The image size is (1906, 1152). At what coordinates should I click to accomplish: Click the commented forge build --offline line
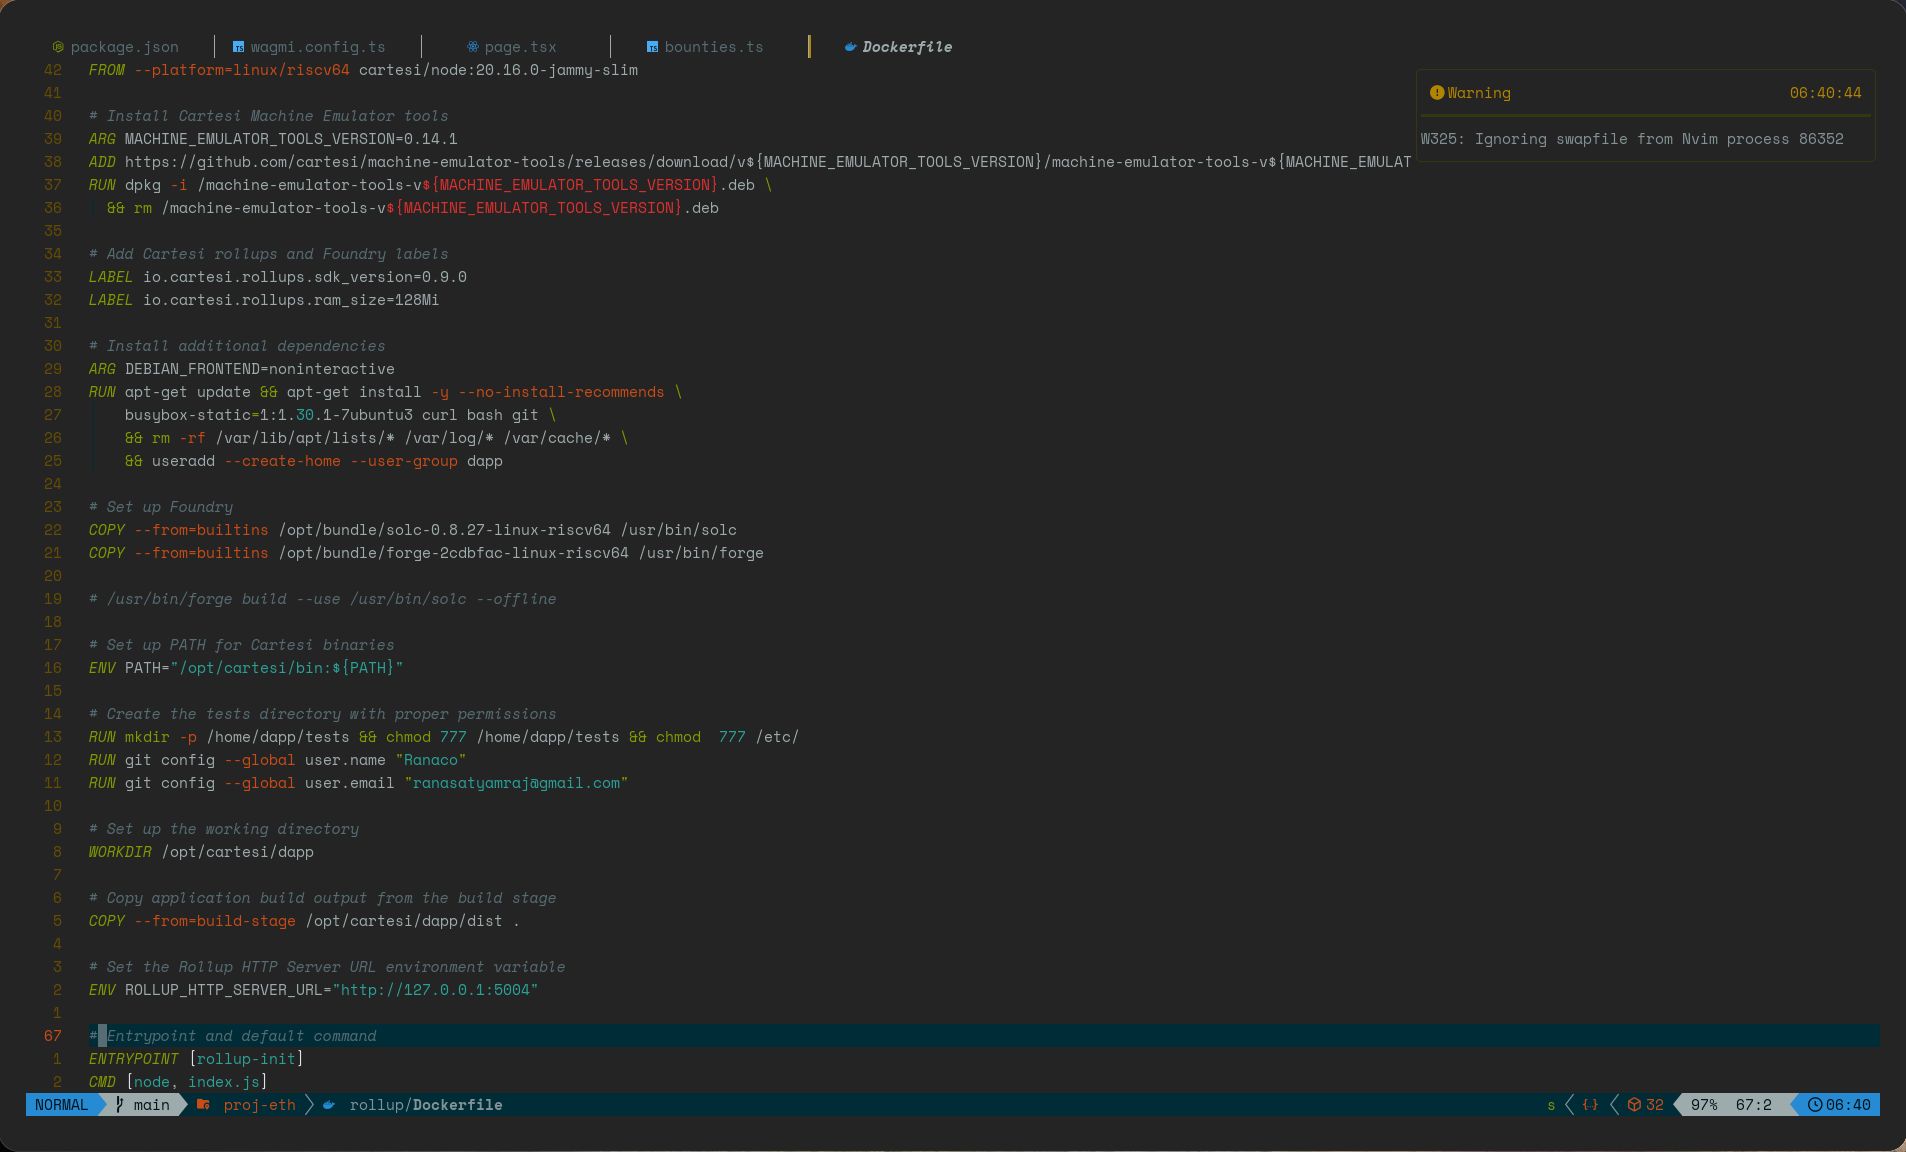tap(322, 599)
